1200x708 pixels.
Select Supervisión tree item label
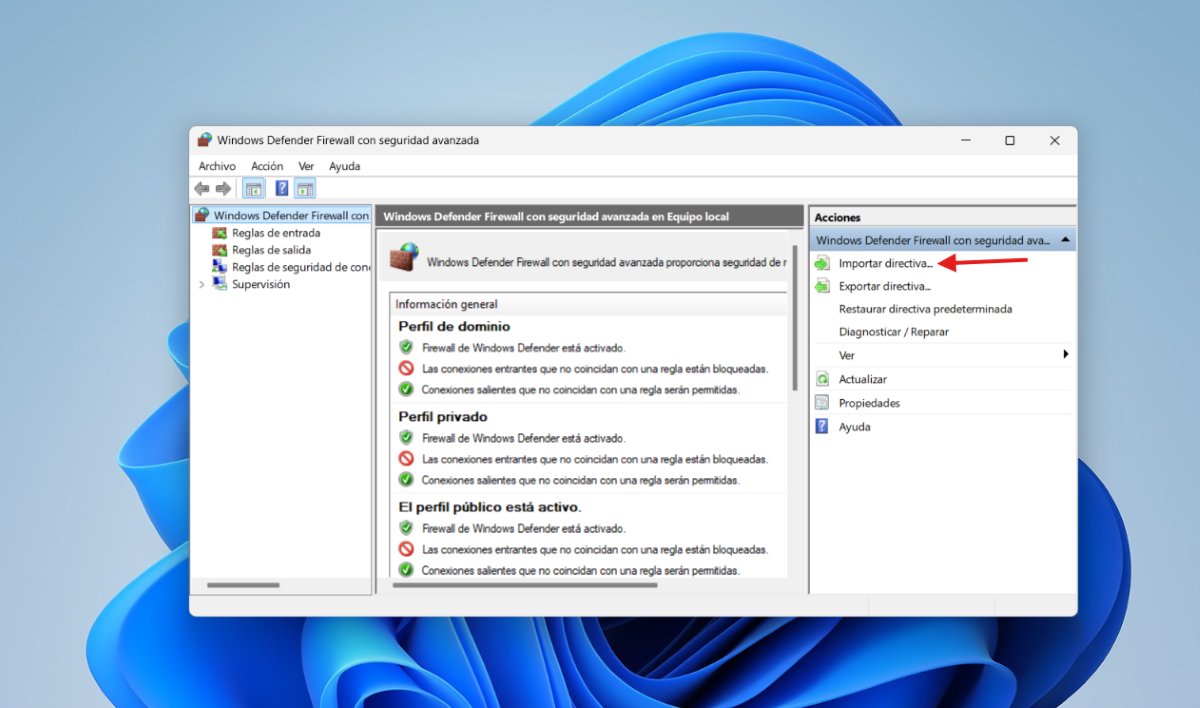[261, 284]
